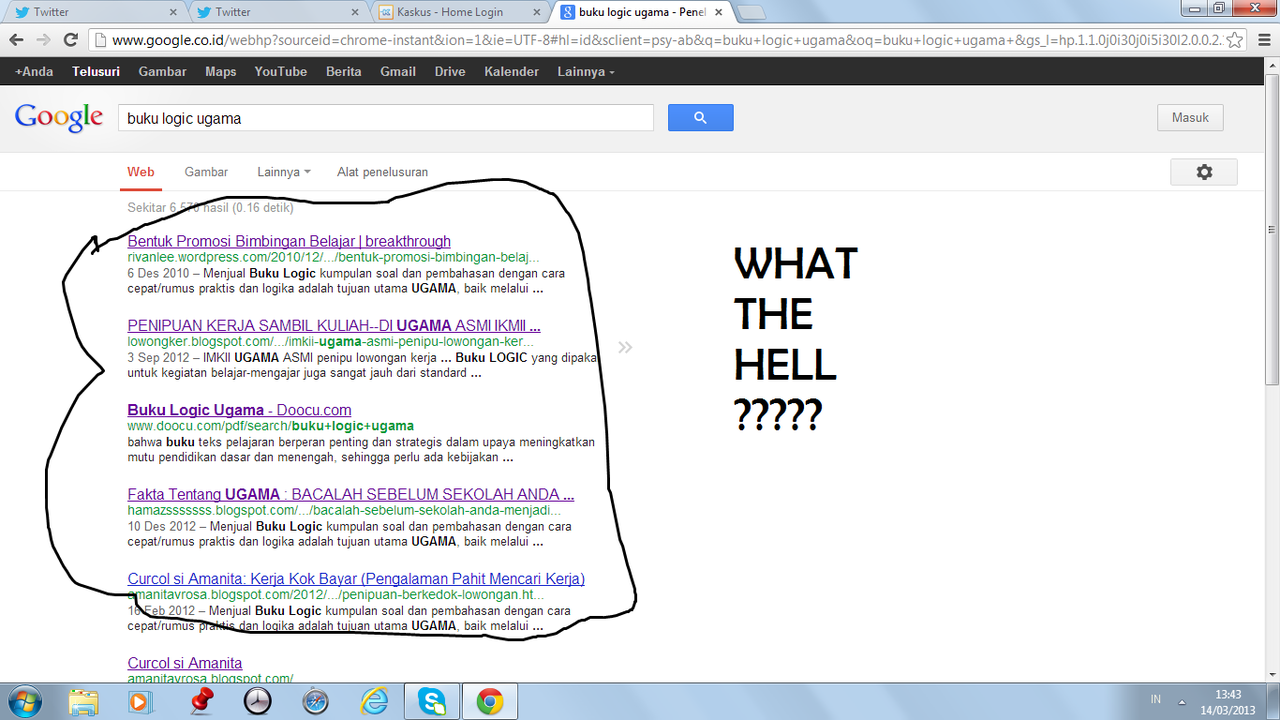Close the first Twitter tab
The height and width of the screenshot is (720, 1280).
173,12
